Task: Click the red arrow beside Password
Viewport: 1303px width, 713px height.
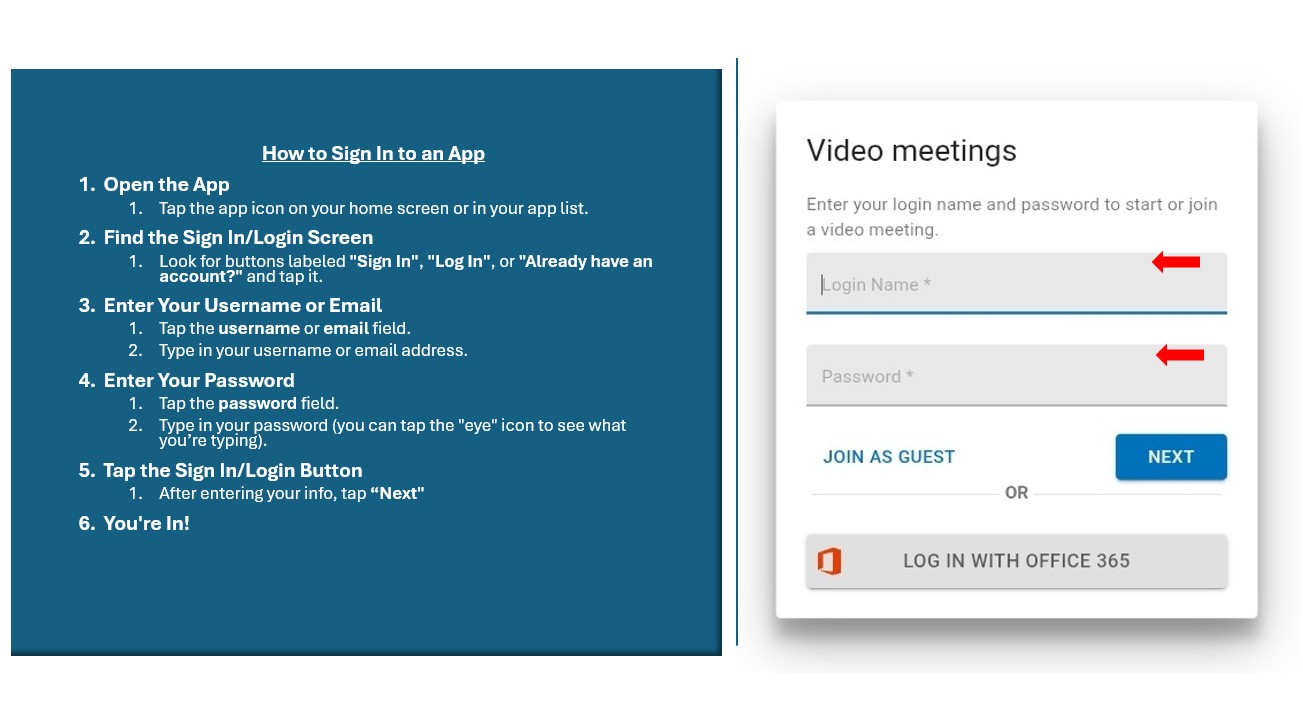Action: (1179, 355)
